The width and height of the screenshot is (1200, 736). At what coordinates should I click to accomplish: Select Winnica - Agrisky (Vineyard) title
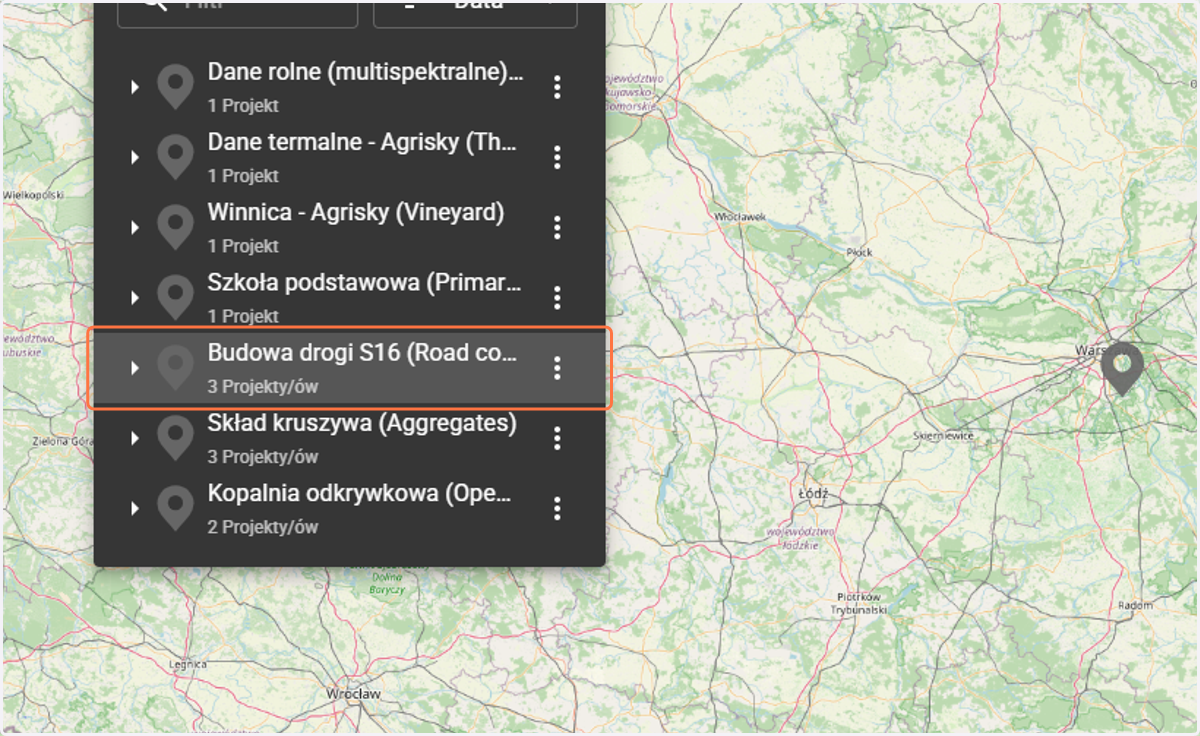click(356, 212)
